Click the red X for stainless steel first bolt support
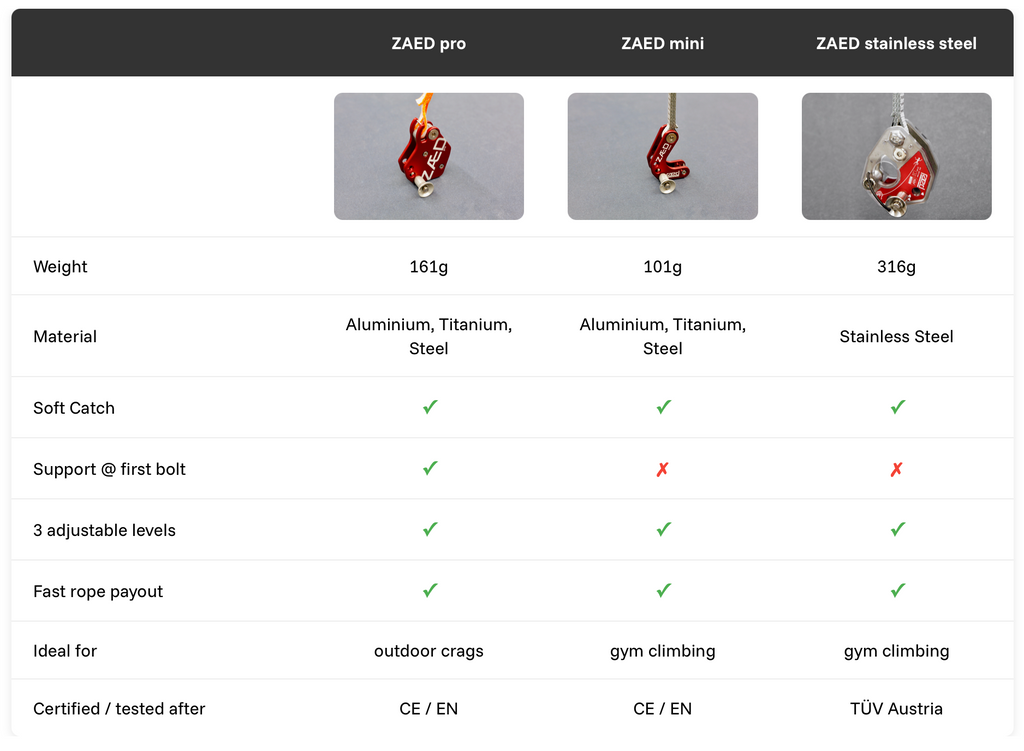Viewport: 1024px width, 751px height. [896, 469]
